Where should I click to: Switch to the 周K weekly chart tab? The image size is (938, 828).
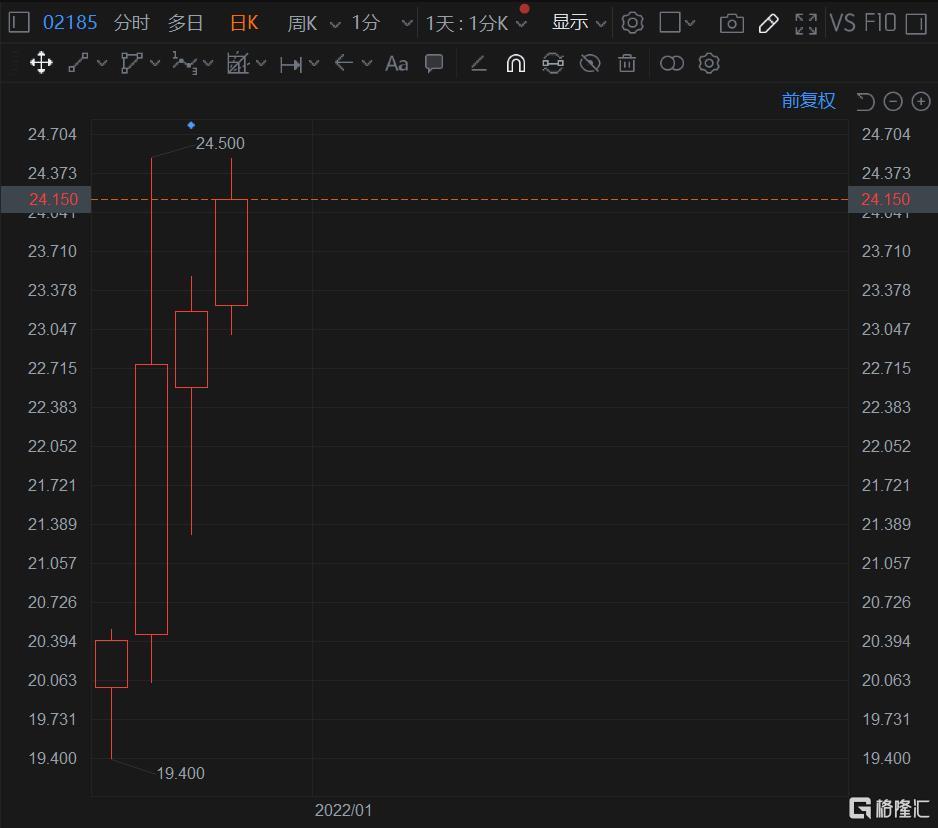point(301,22)
